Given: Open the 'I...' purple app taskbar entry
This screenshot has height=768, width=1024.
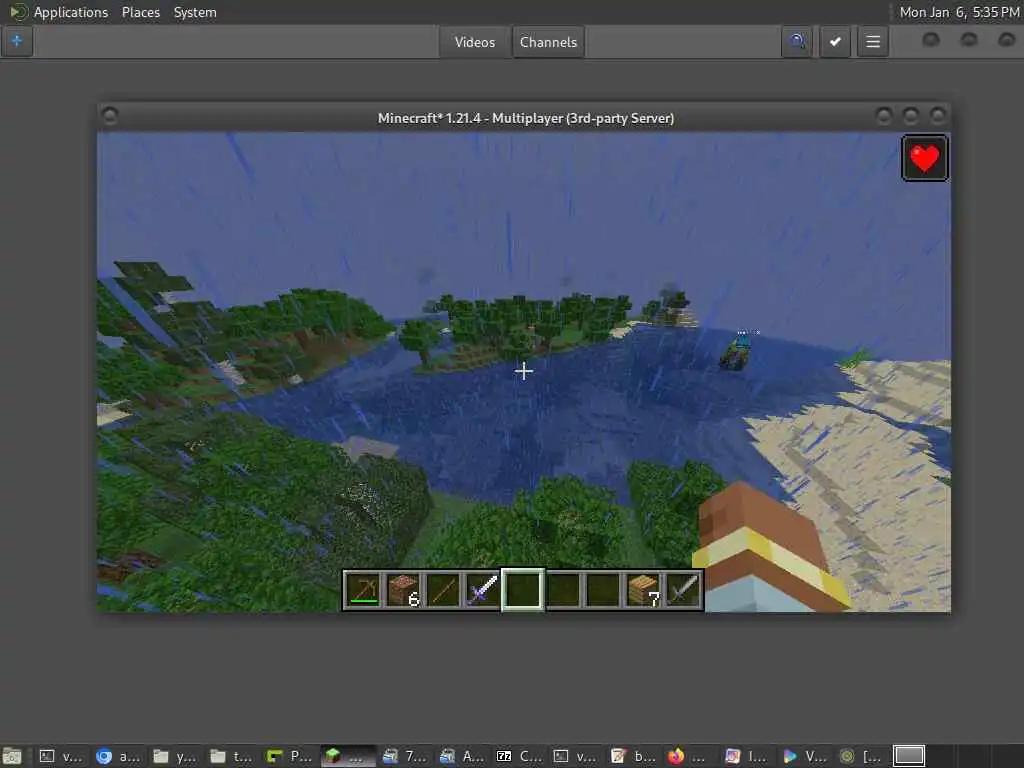Looking at the screenshot, I should coord(745,756).
